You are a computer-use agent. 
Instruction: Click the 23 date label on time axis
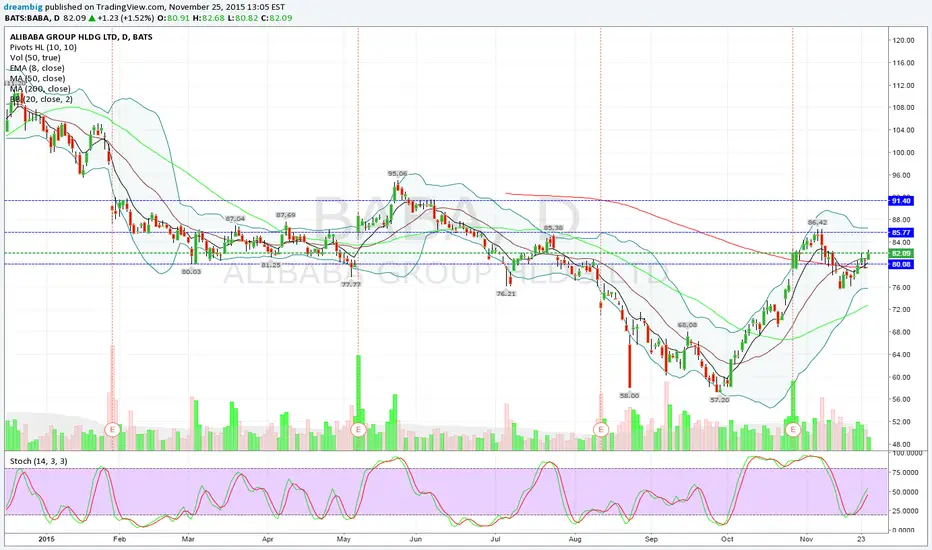(x=861, y=539)
